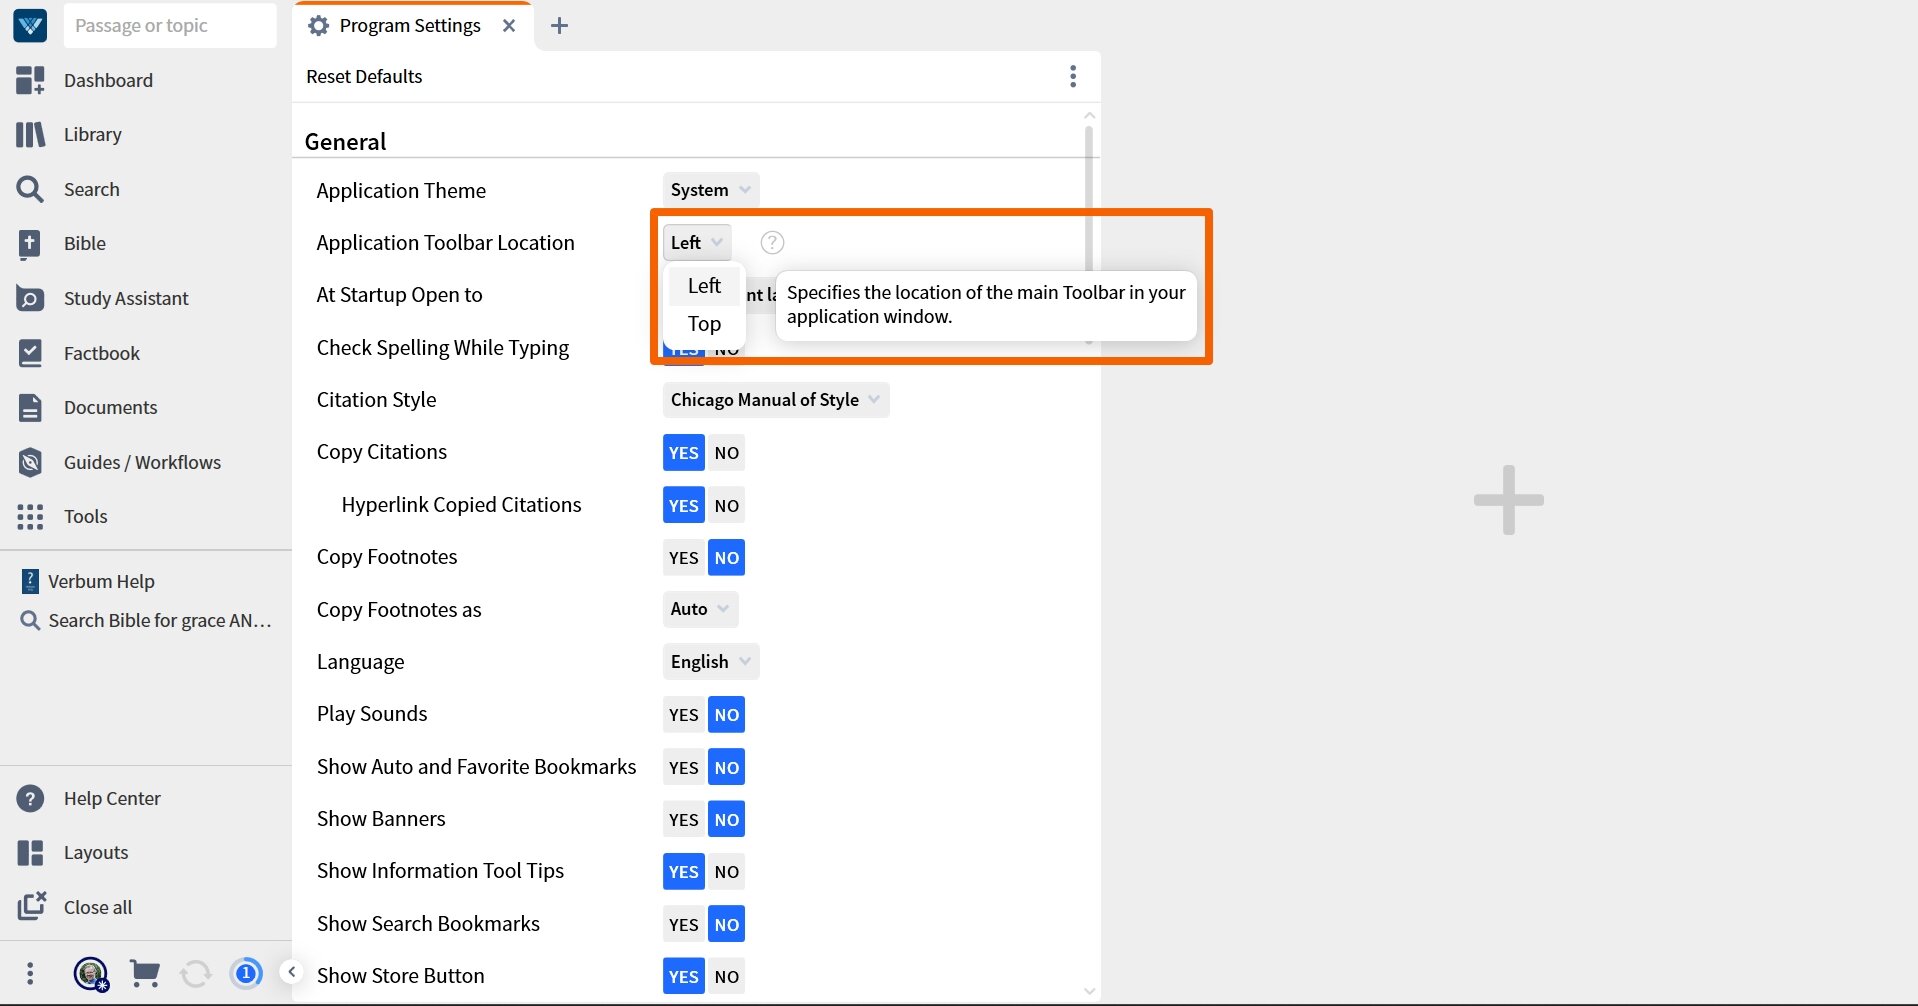This screenshot has width=1918, height=1006.
Task: Open the Language English dropdown
Action: [x=710, y=661]
